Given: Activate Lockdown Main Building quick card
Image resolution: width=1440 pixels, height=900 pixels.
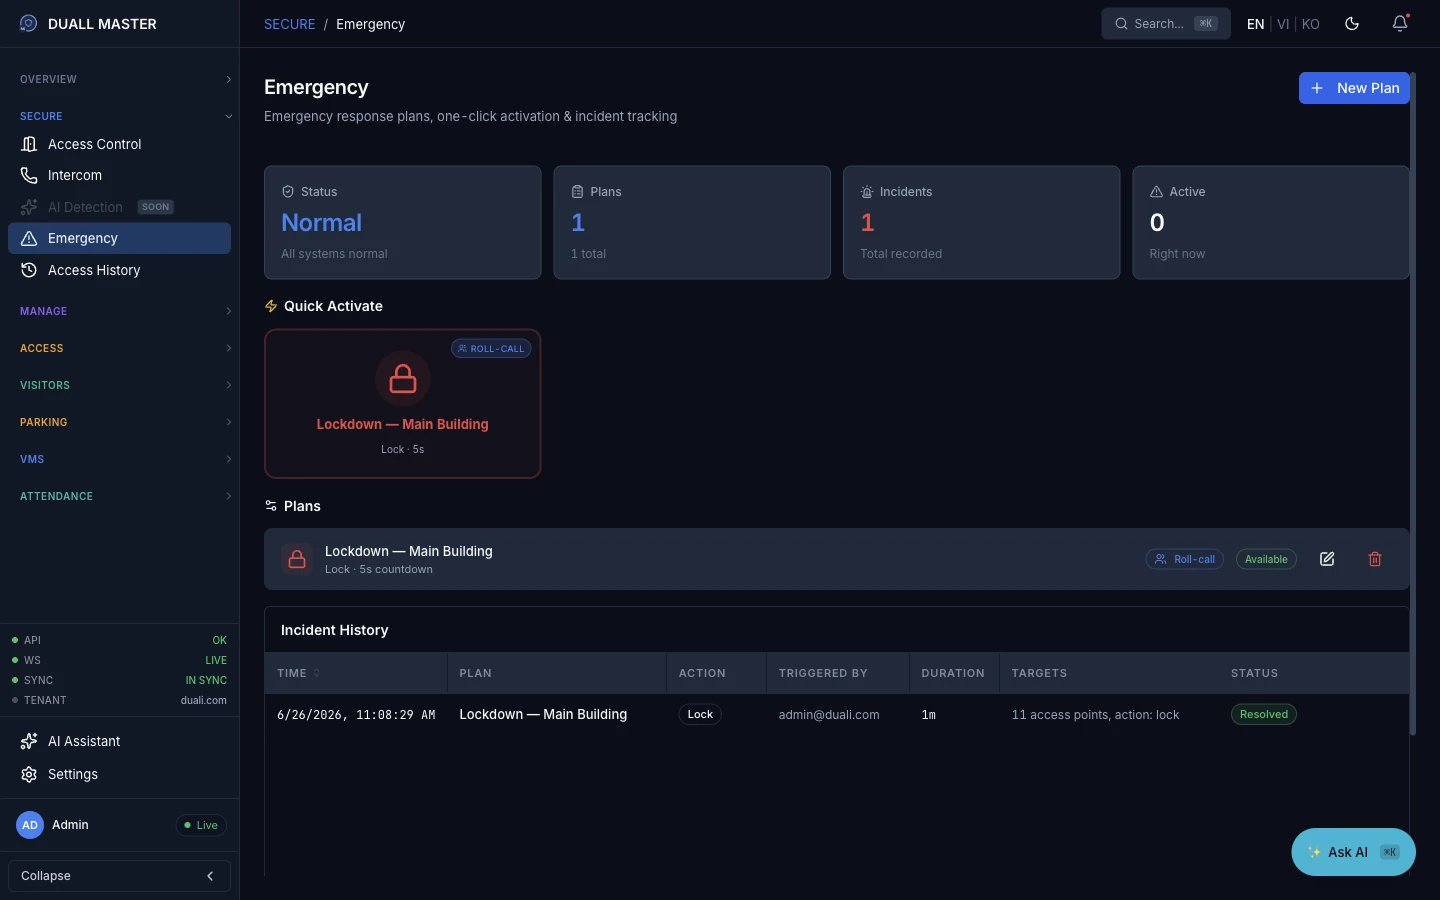Looking at the screenshot, I should tap(403, 404).
